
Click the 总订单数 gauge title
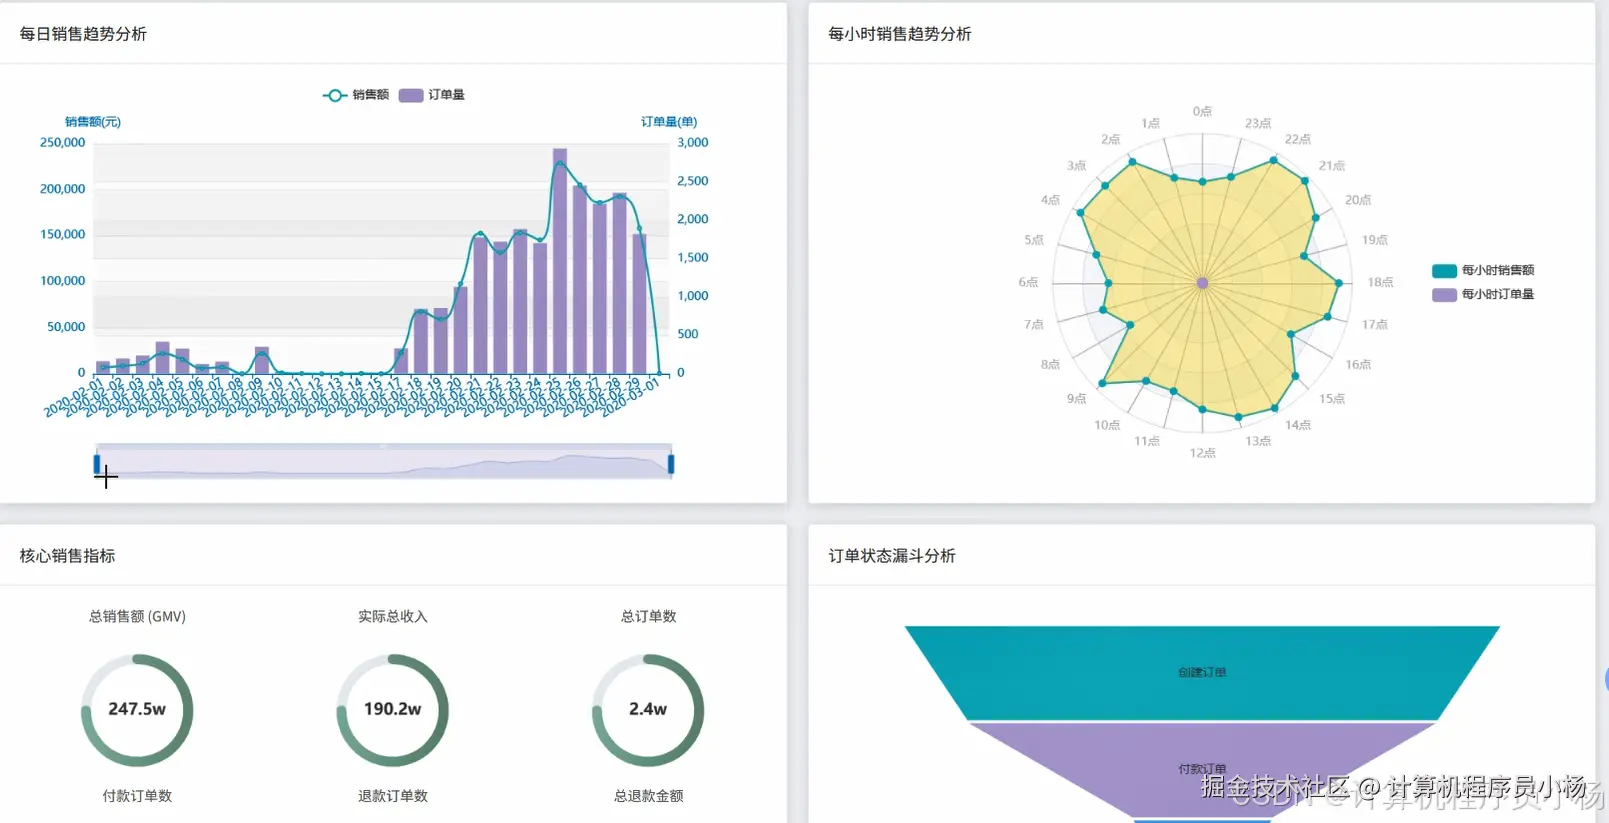point(648,617)
